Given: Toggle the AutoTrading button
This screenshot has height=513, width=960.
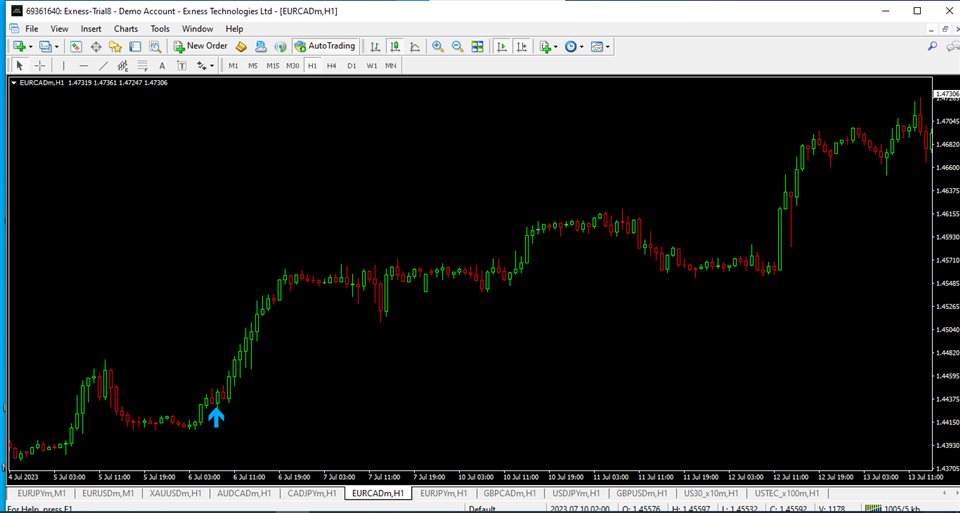Looking at the screenshot, I should pyautogui.click(x=325, y=47).
